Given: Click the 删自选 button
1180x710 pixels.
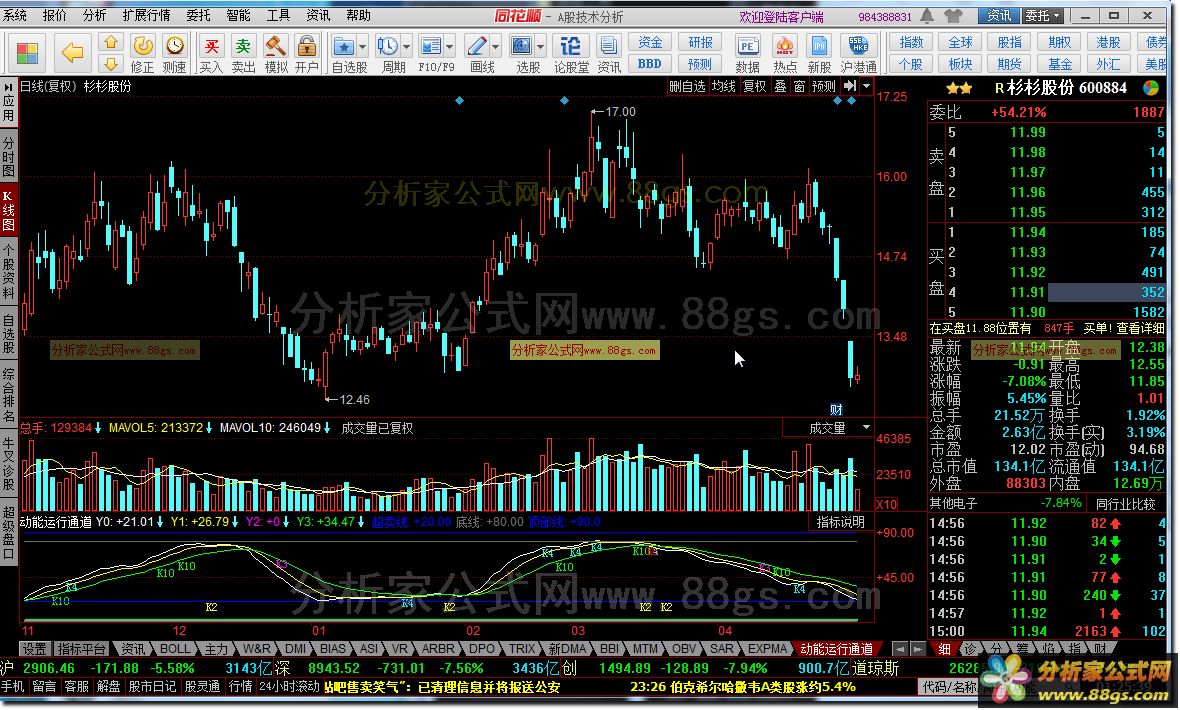Looking at the screenshot, I should tap(687, 87).
